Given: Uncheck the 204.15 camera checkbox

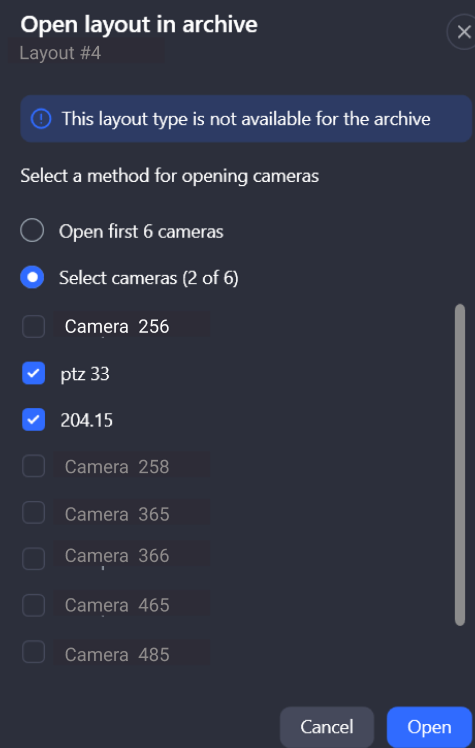Looking at the screenshot, I should tap(33, 420).
